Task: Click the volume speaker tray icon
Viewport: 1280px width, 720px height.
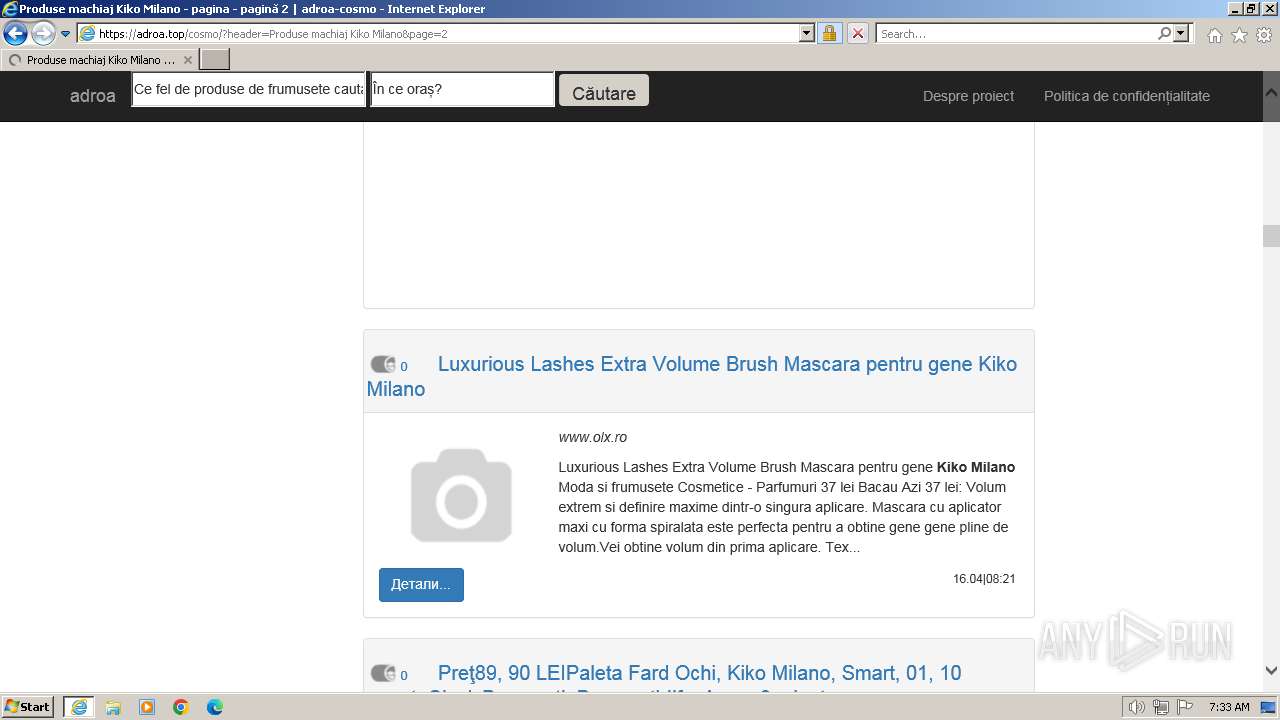Action: (x=1137, y=707)
